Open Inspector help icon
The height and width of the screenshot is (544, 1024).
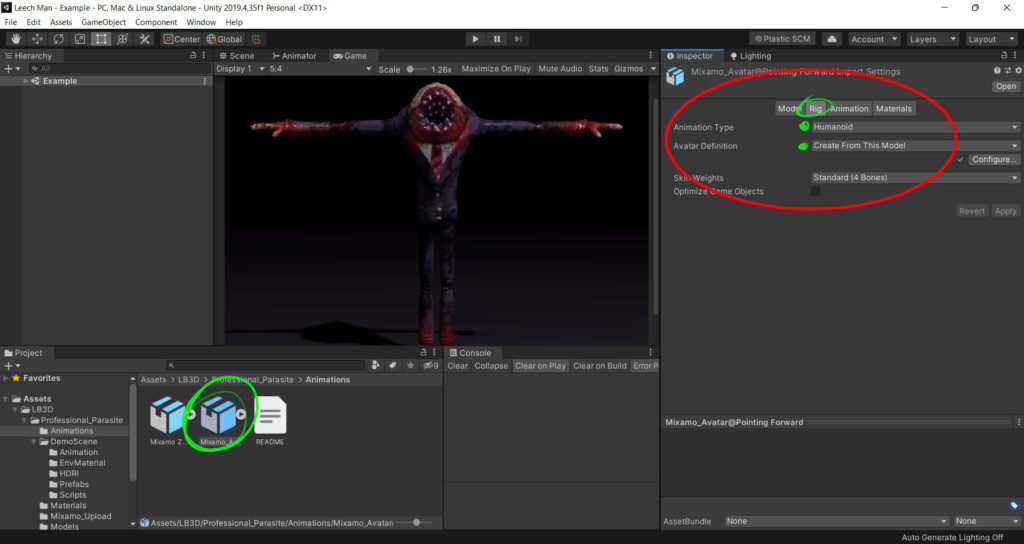(x=997, y=71)
